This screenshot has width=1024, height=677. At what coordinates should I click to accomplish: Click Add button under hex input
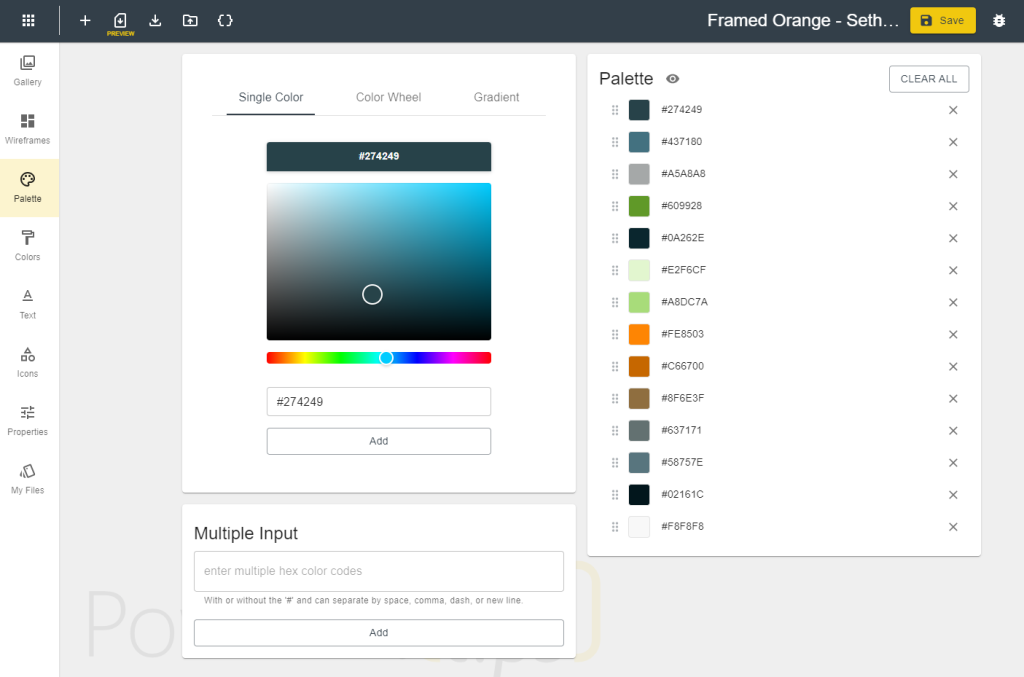tap(379, 441)
